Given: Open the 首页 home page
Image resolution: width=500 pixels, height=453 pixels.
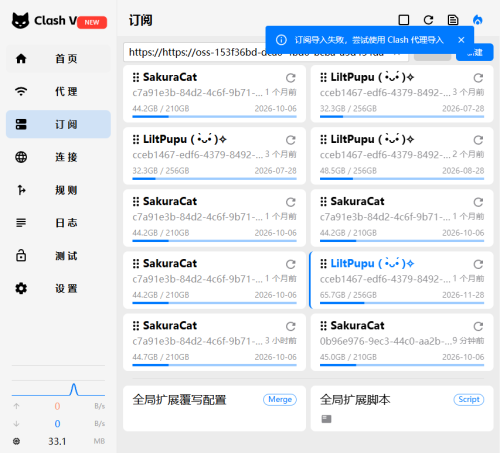Looking at the screenshot, I should click(x=58, y=59).
